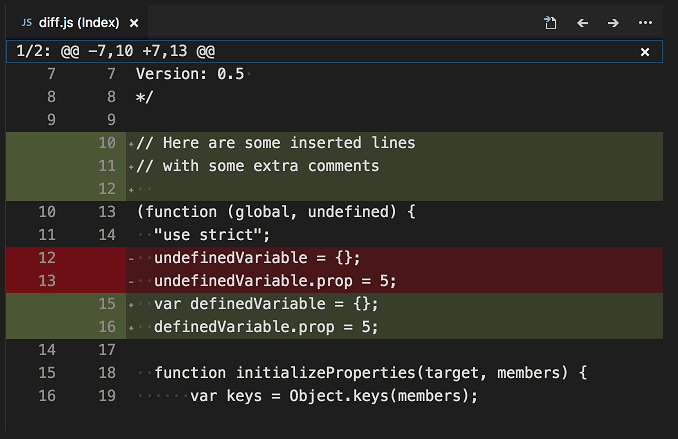Screen dimensions: 678x439
Task: Go to previous change using the left arrow
Action: pos(582,22)
